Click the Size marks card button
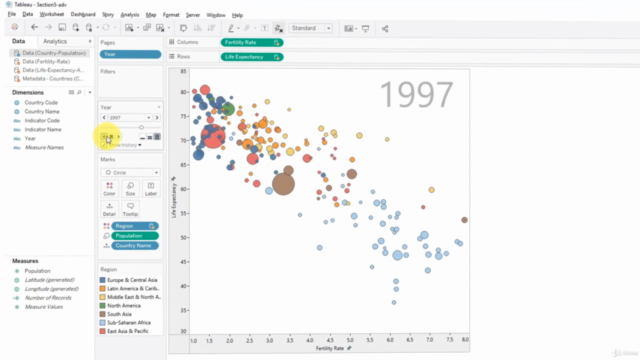Viewport: 640px width, 360px height. point(130,189)
